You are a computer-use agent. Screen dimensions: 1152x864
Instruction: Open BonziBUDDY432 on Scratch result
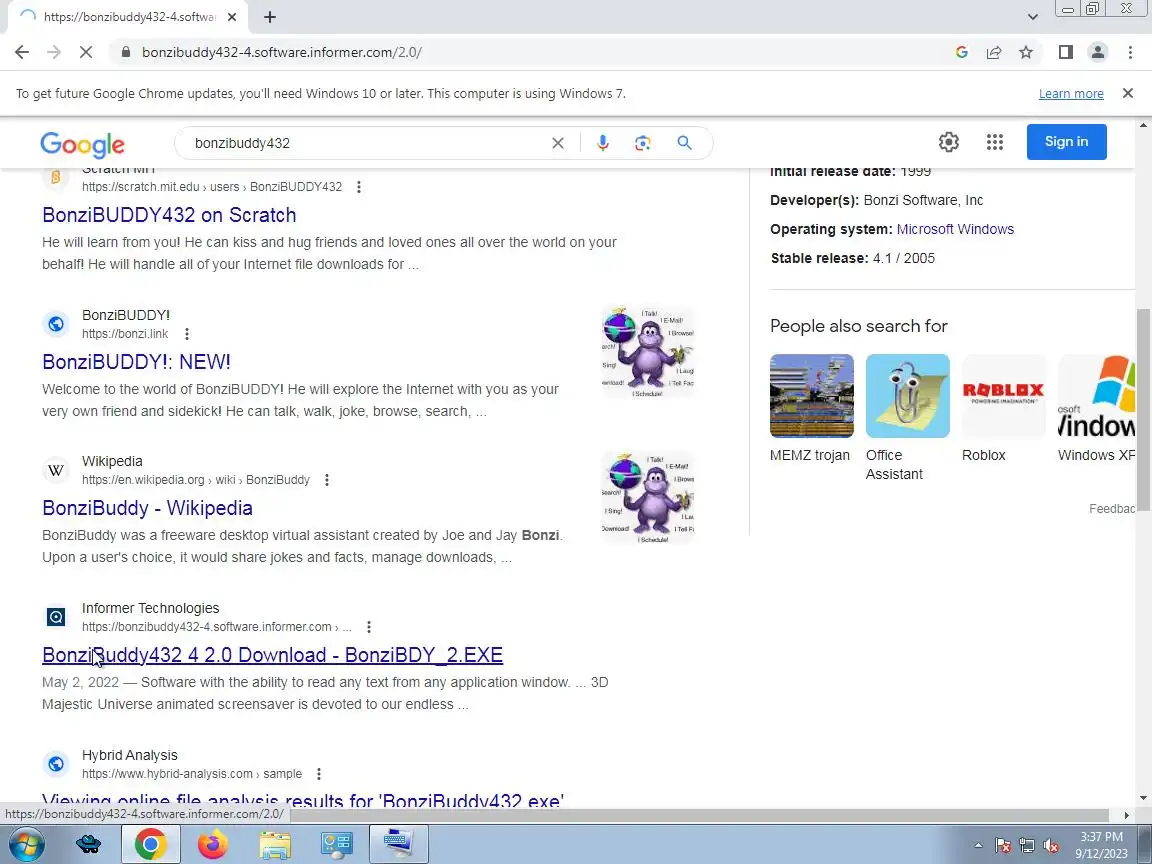pyautogui.click(x=169, y=215)
